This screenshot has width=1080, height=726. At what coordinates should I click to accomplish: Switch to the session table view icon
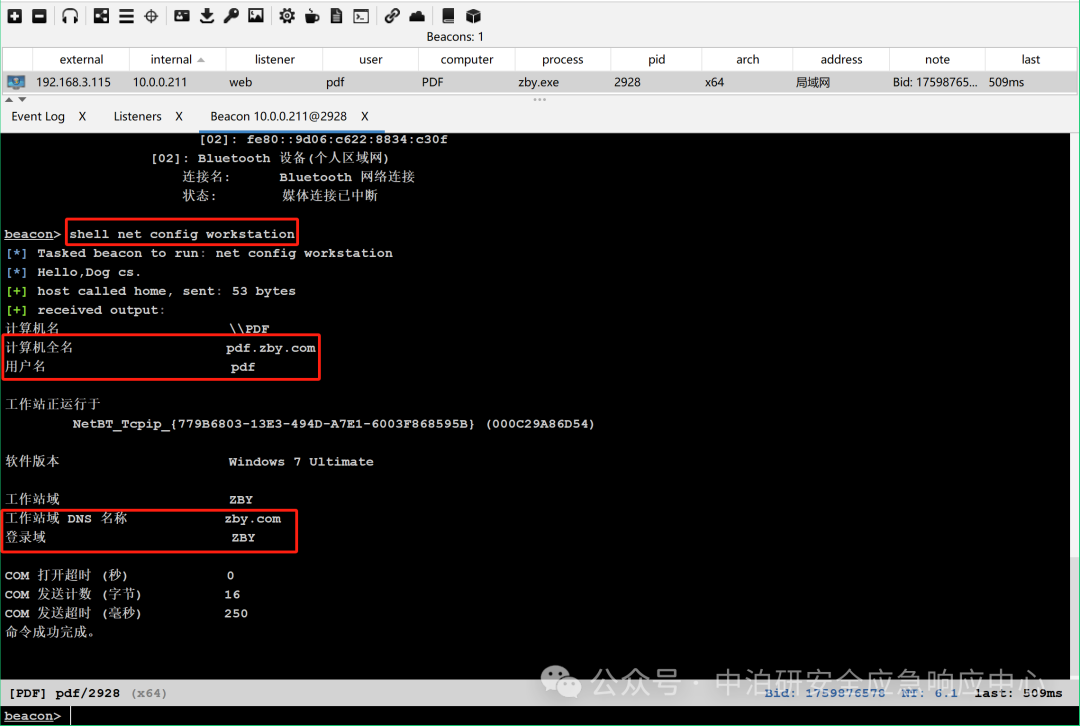coord(126,15)
